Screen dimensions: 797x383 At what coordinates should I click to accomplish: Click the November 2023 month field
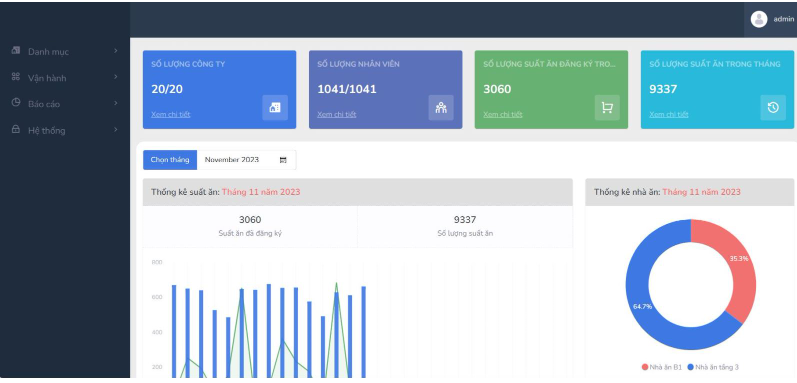pos(246,160)
